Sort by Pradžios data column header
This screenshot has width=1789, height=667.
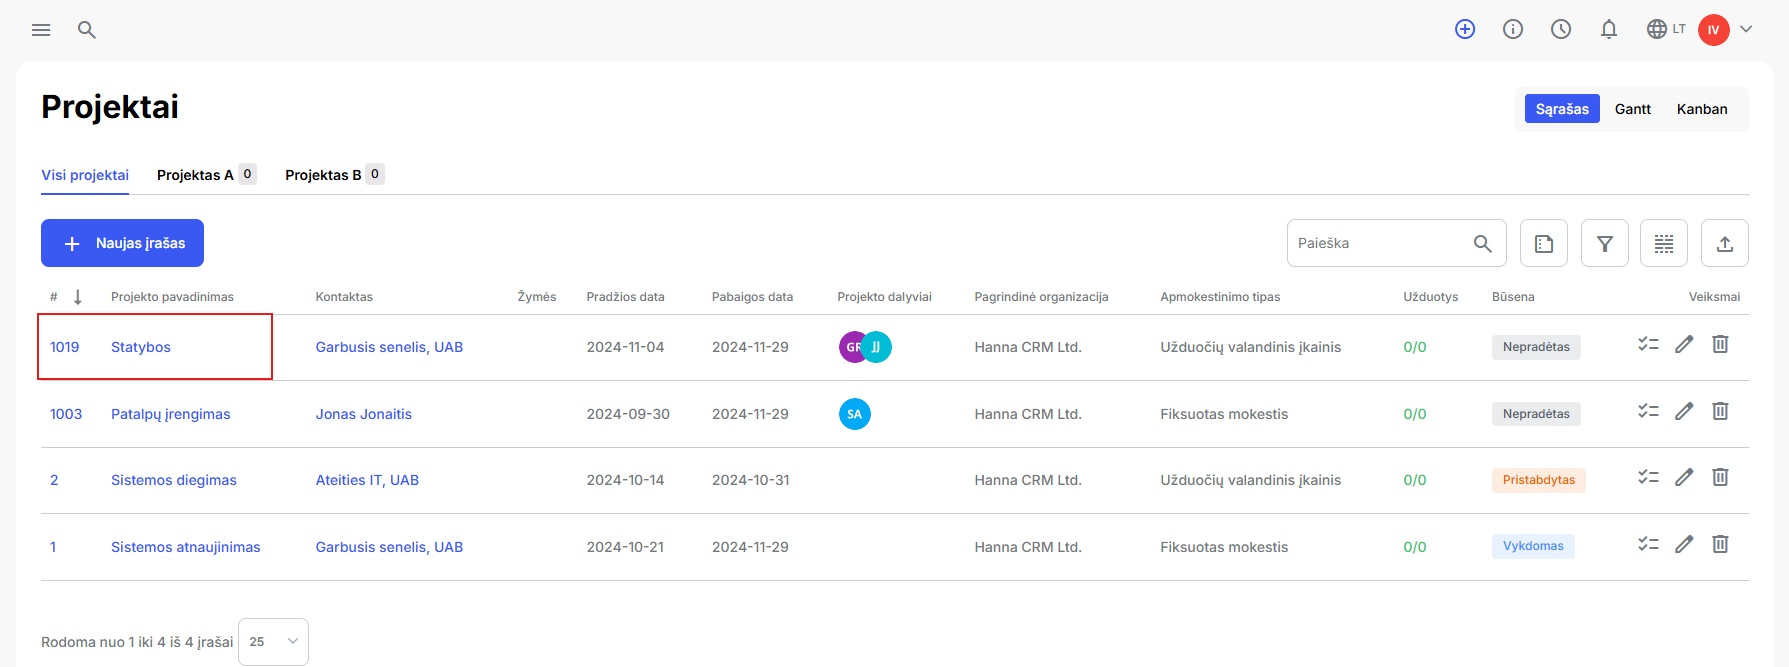pyautogui.click(x=625, y=297)
